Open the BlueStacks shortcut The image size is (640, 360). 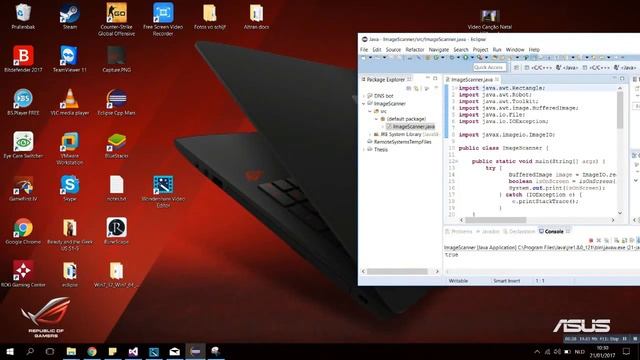pos(116,145)
